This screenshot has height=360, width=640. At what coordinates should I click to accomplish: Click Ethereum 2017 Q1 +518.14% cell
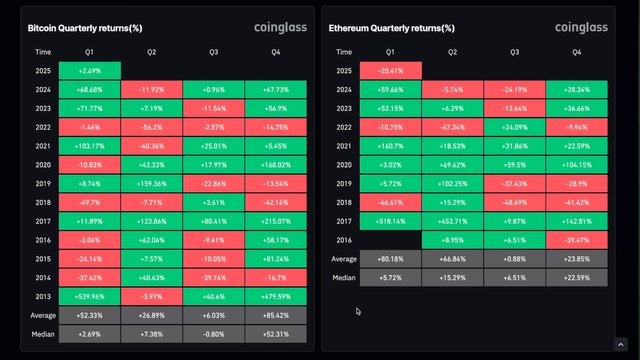click(391, 221)
